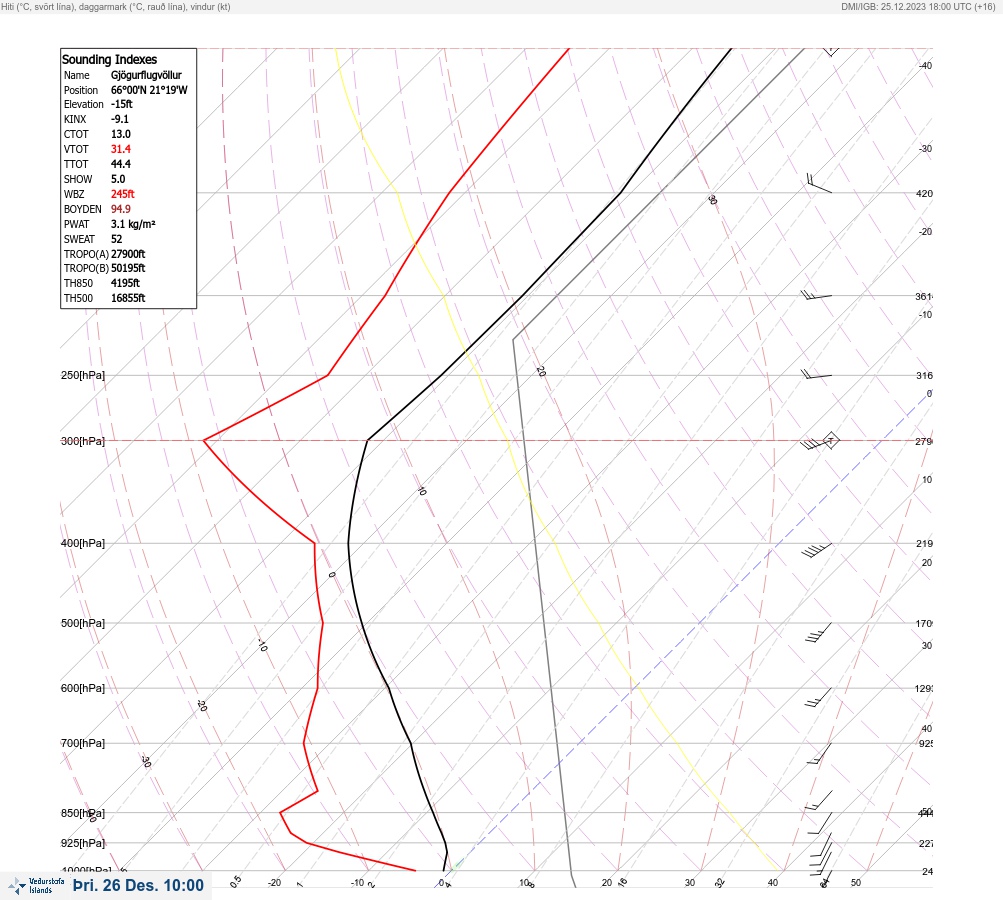Viewport: 1003px width, 900px height.
Task: Click the wind barb at 700 hPa level
Action: (819, 754)
